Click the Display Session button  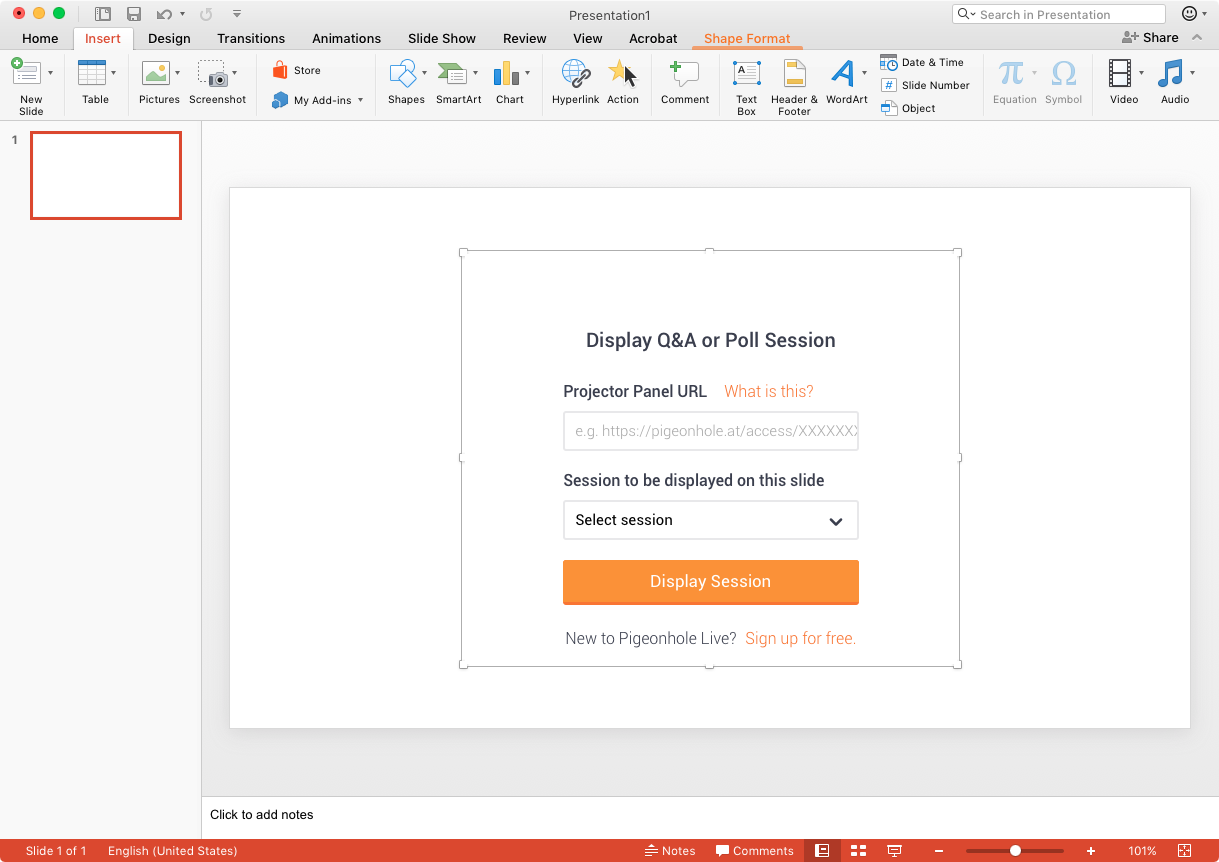click(711, 582)
